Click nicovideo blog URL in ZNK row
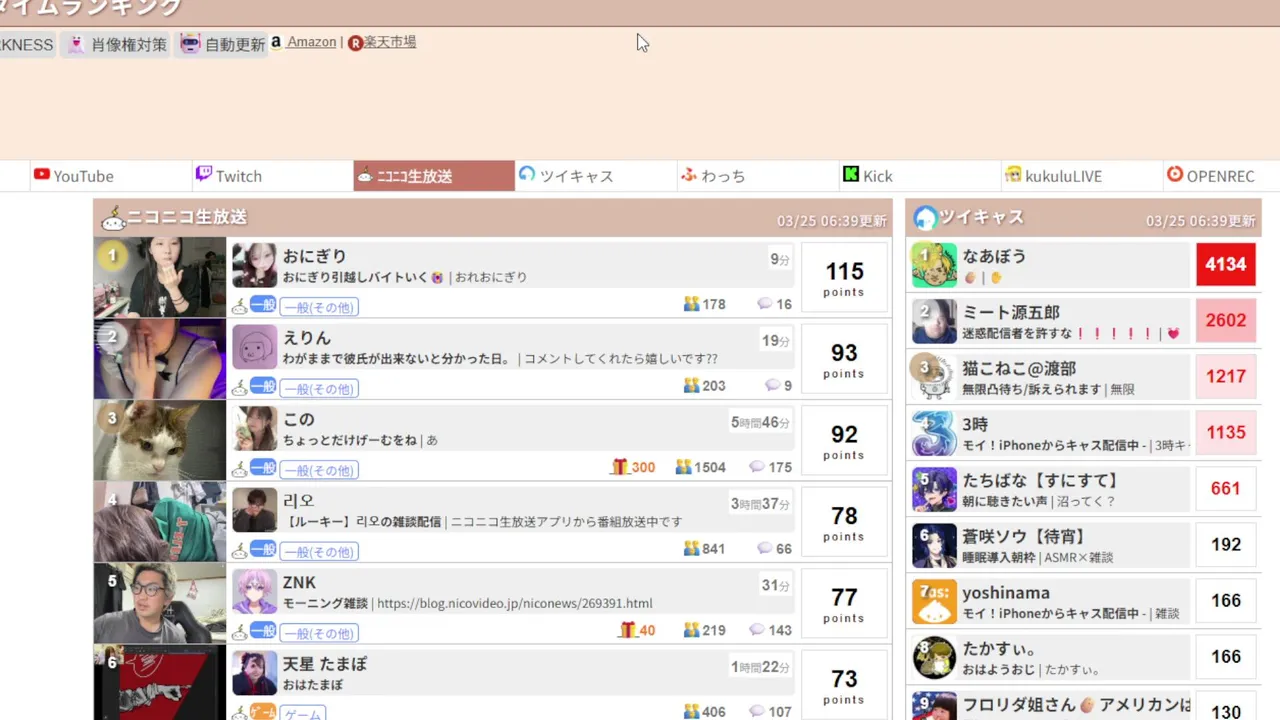The width and height of the screenshot is (1280, 720). pos(515,604)
